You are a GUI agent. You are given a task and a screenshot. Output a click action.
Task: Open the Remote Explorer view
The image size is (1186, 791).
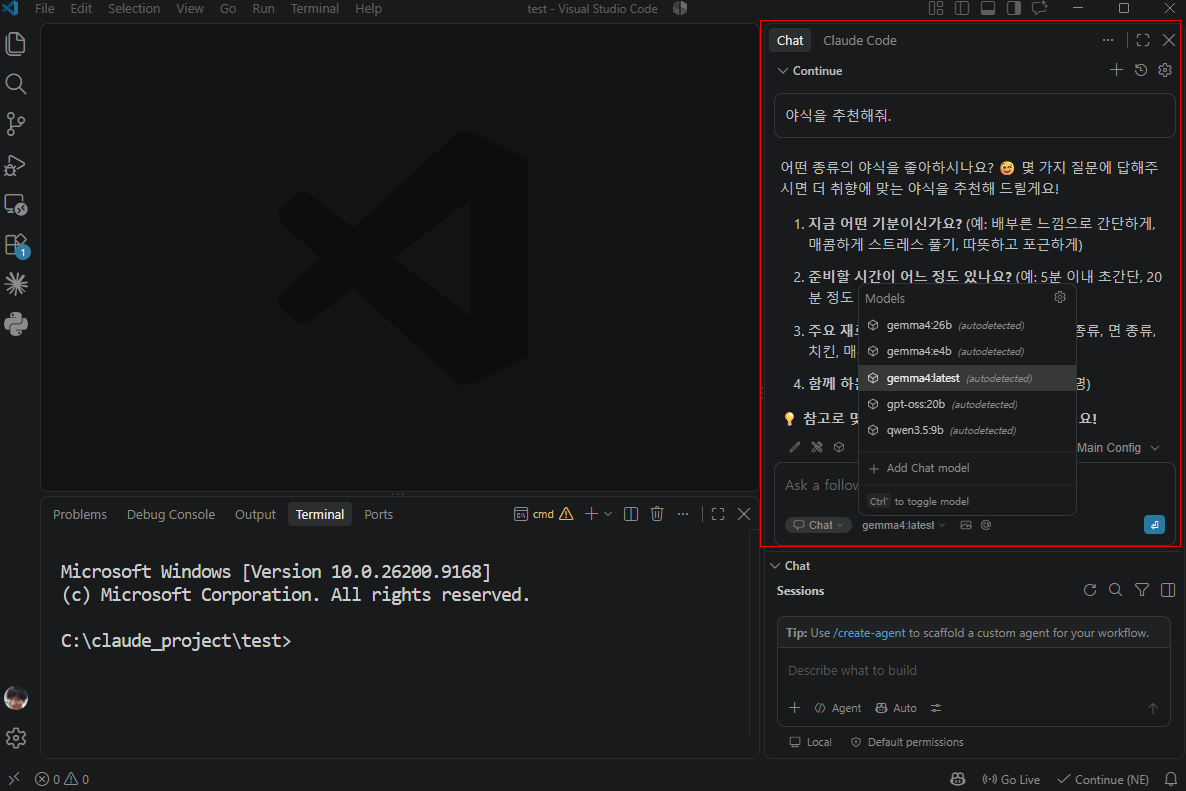tap(16, 204)
